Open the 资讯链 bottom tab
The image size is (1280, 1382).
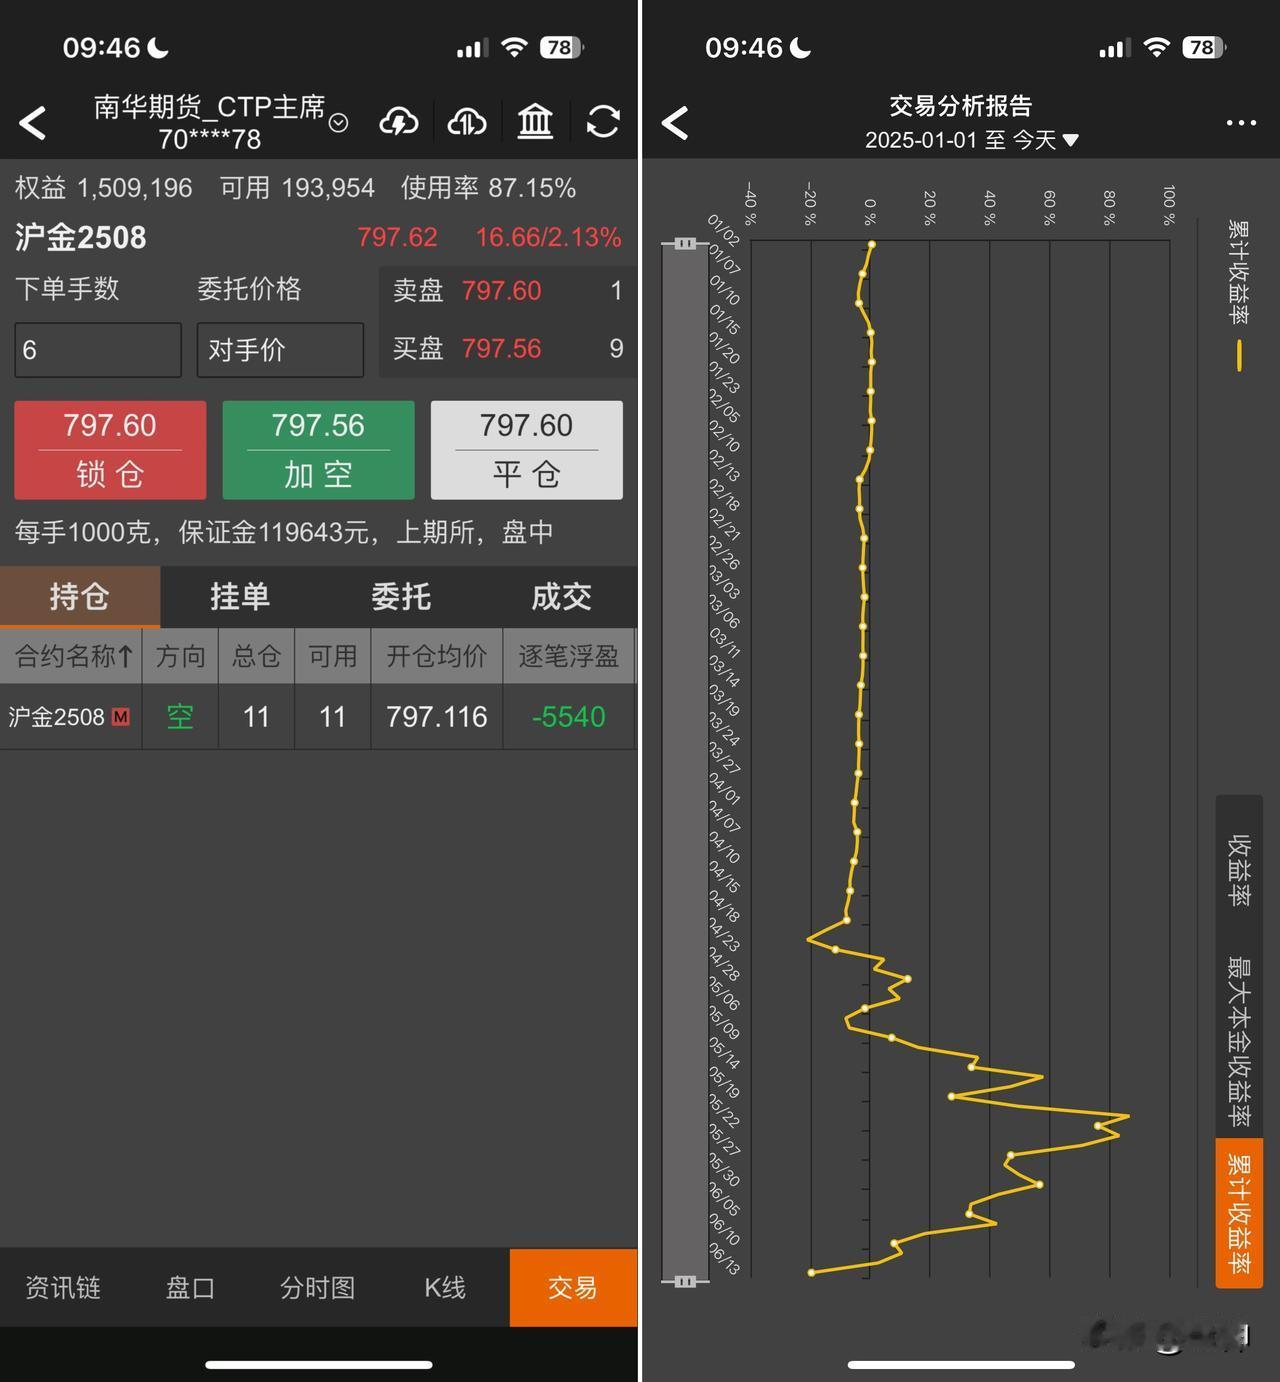point(63,1287)
